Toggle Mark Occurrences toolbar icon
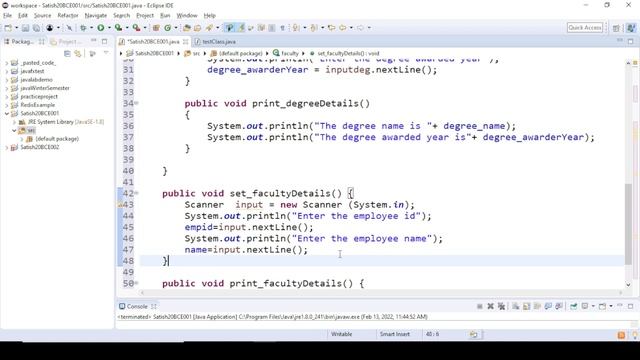Image resolution: width=640 pixels, height=360 pixels. [x=241, y=28]
